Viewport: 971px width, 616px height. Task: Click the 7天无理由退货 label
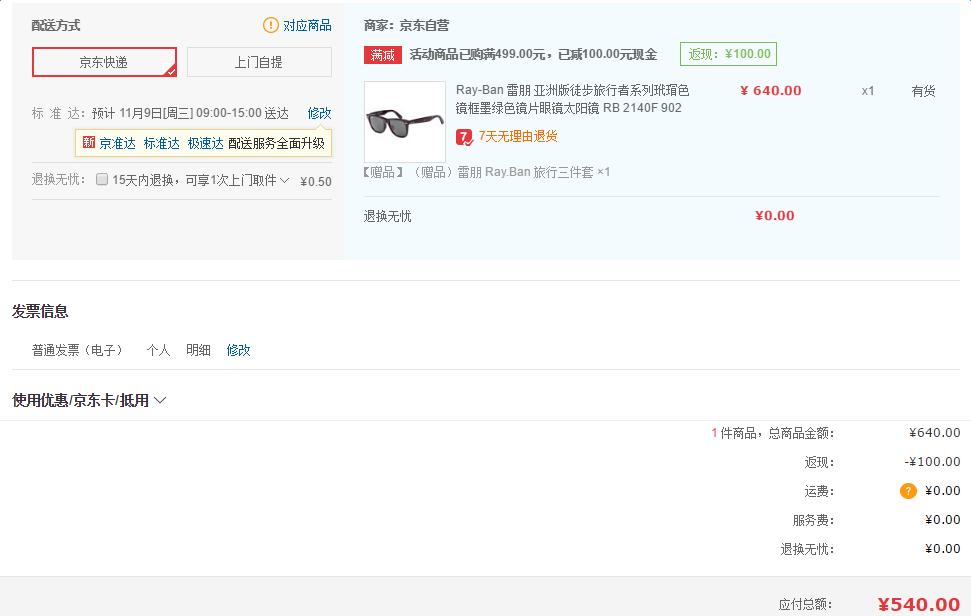click(x=518, y=136)
